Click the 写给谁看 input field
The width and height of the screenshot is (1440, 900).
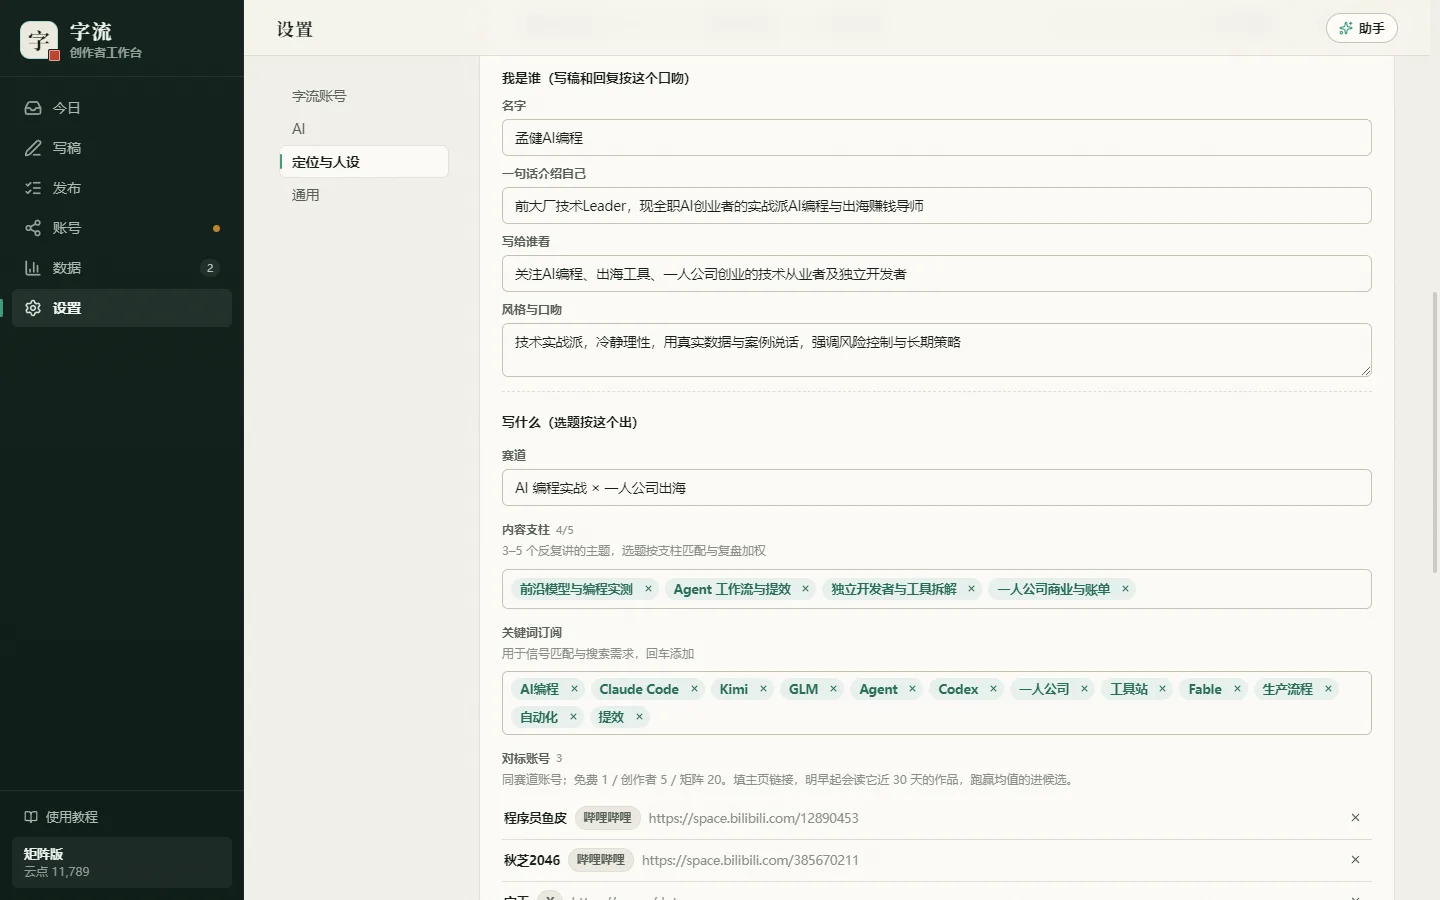[x=936, y=274]
